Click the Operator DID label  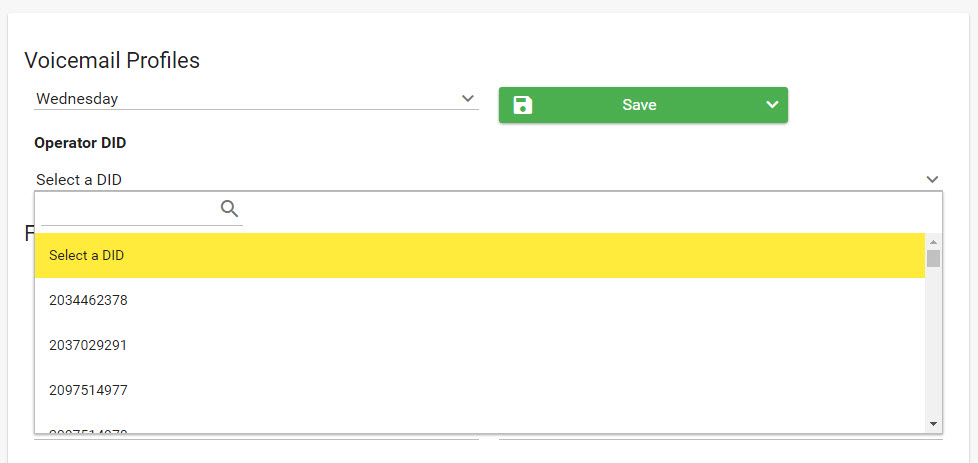[80, 143]
